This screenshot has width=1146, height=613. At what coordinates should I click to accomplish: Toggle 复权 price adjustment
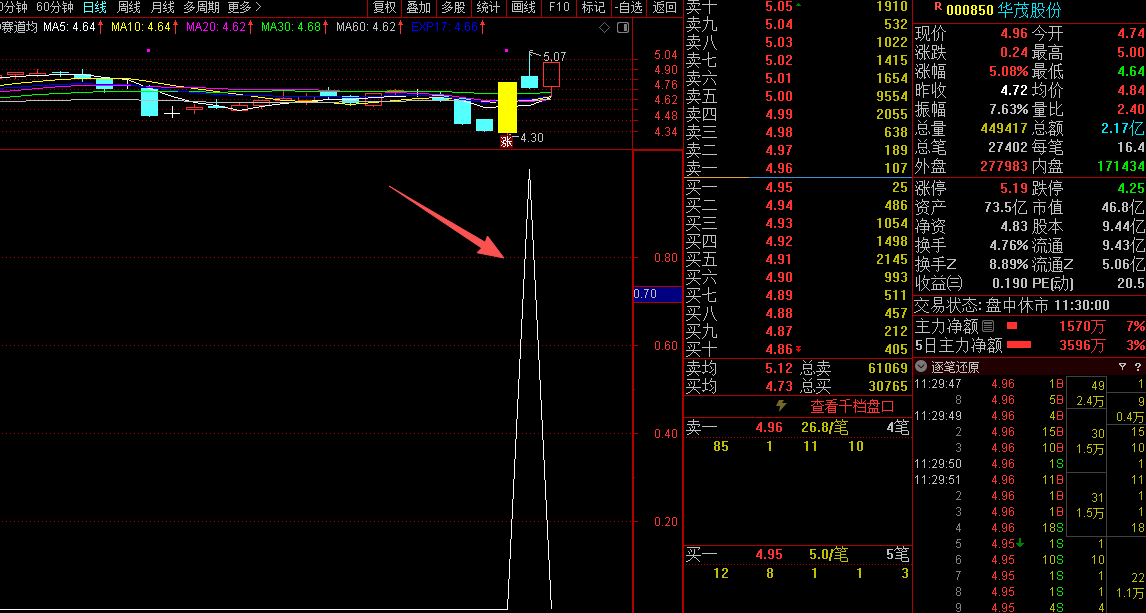[x=384, y=7]
